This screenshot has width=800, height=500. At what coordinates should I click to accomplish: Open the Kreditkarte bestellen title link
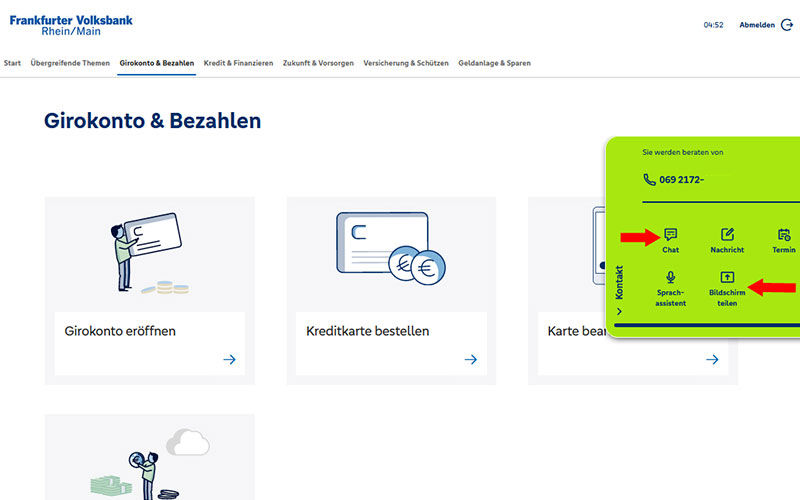pyautogui.click(x=367, y=331)
